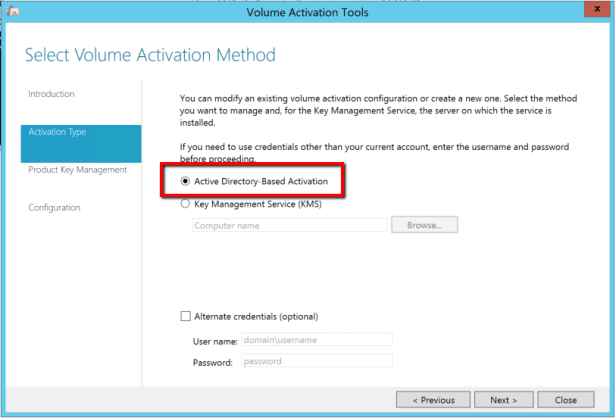Click the Password label text
The width and height of the screenshot is (616, 418).
(x=213, y=361)
